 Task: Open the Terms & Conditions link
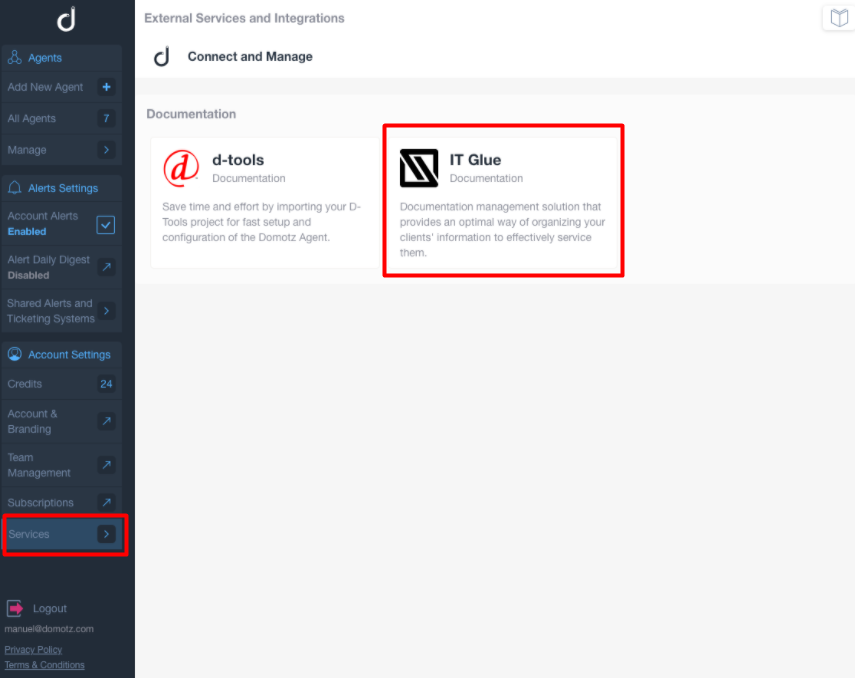[44, 664]
